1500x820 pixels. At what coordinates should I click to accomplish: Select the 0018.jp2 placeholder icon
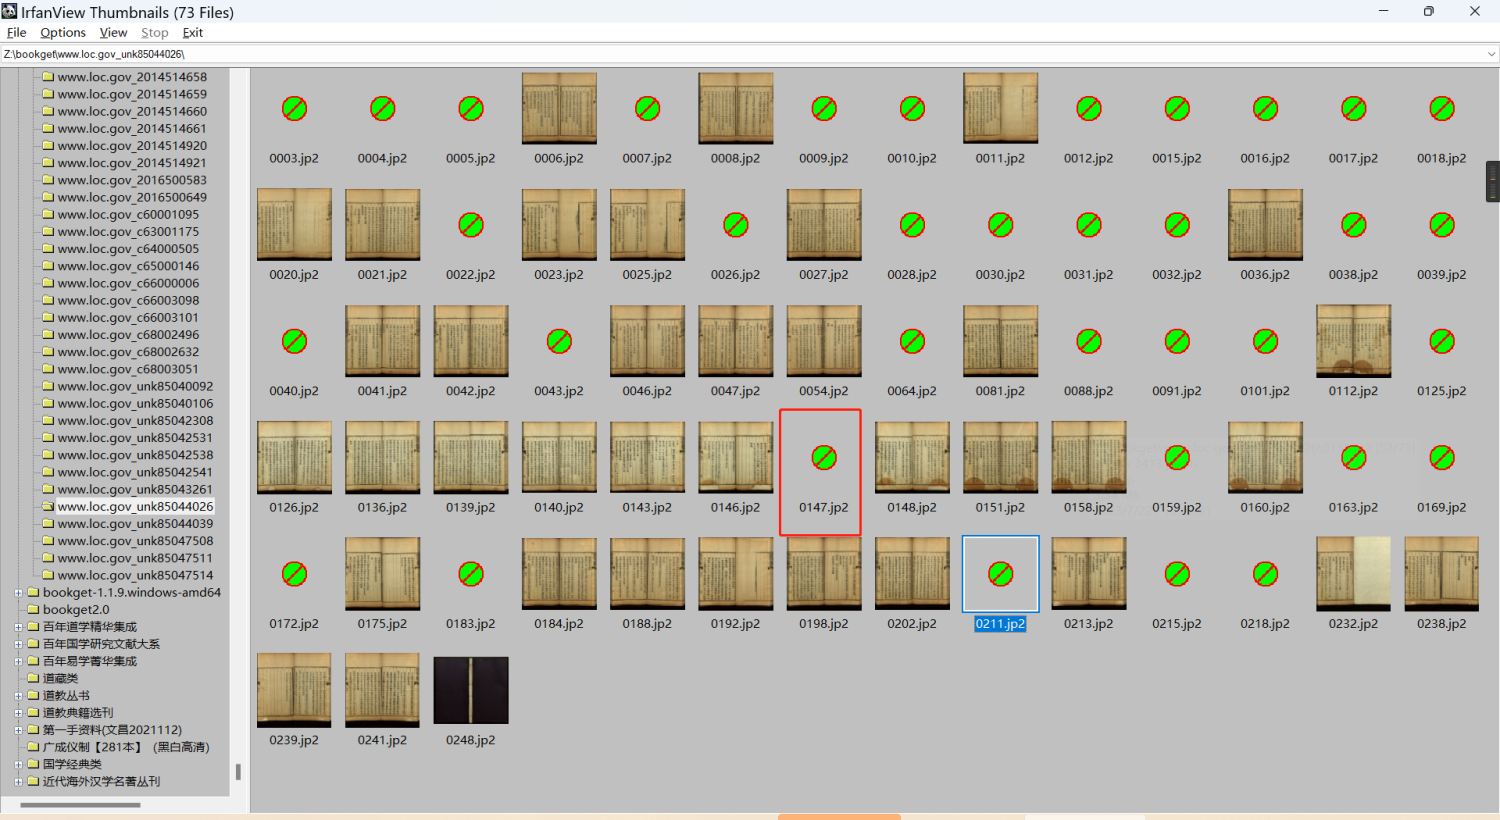pos(1441,109)
